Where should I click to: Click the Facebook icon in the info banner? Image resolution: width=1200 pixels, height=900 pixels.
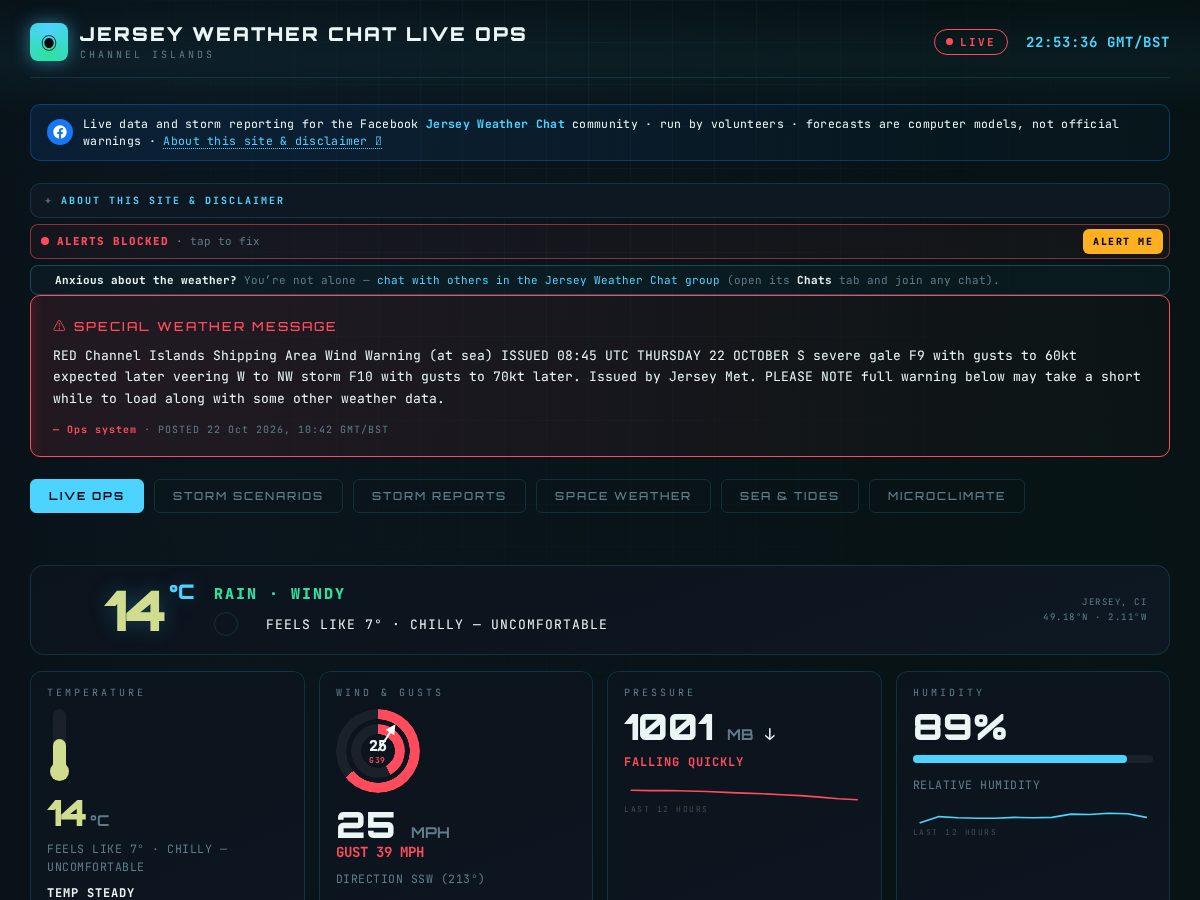[x=60, y=132]
